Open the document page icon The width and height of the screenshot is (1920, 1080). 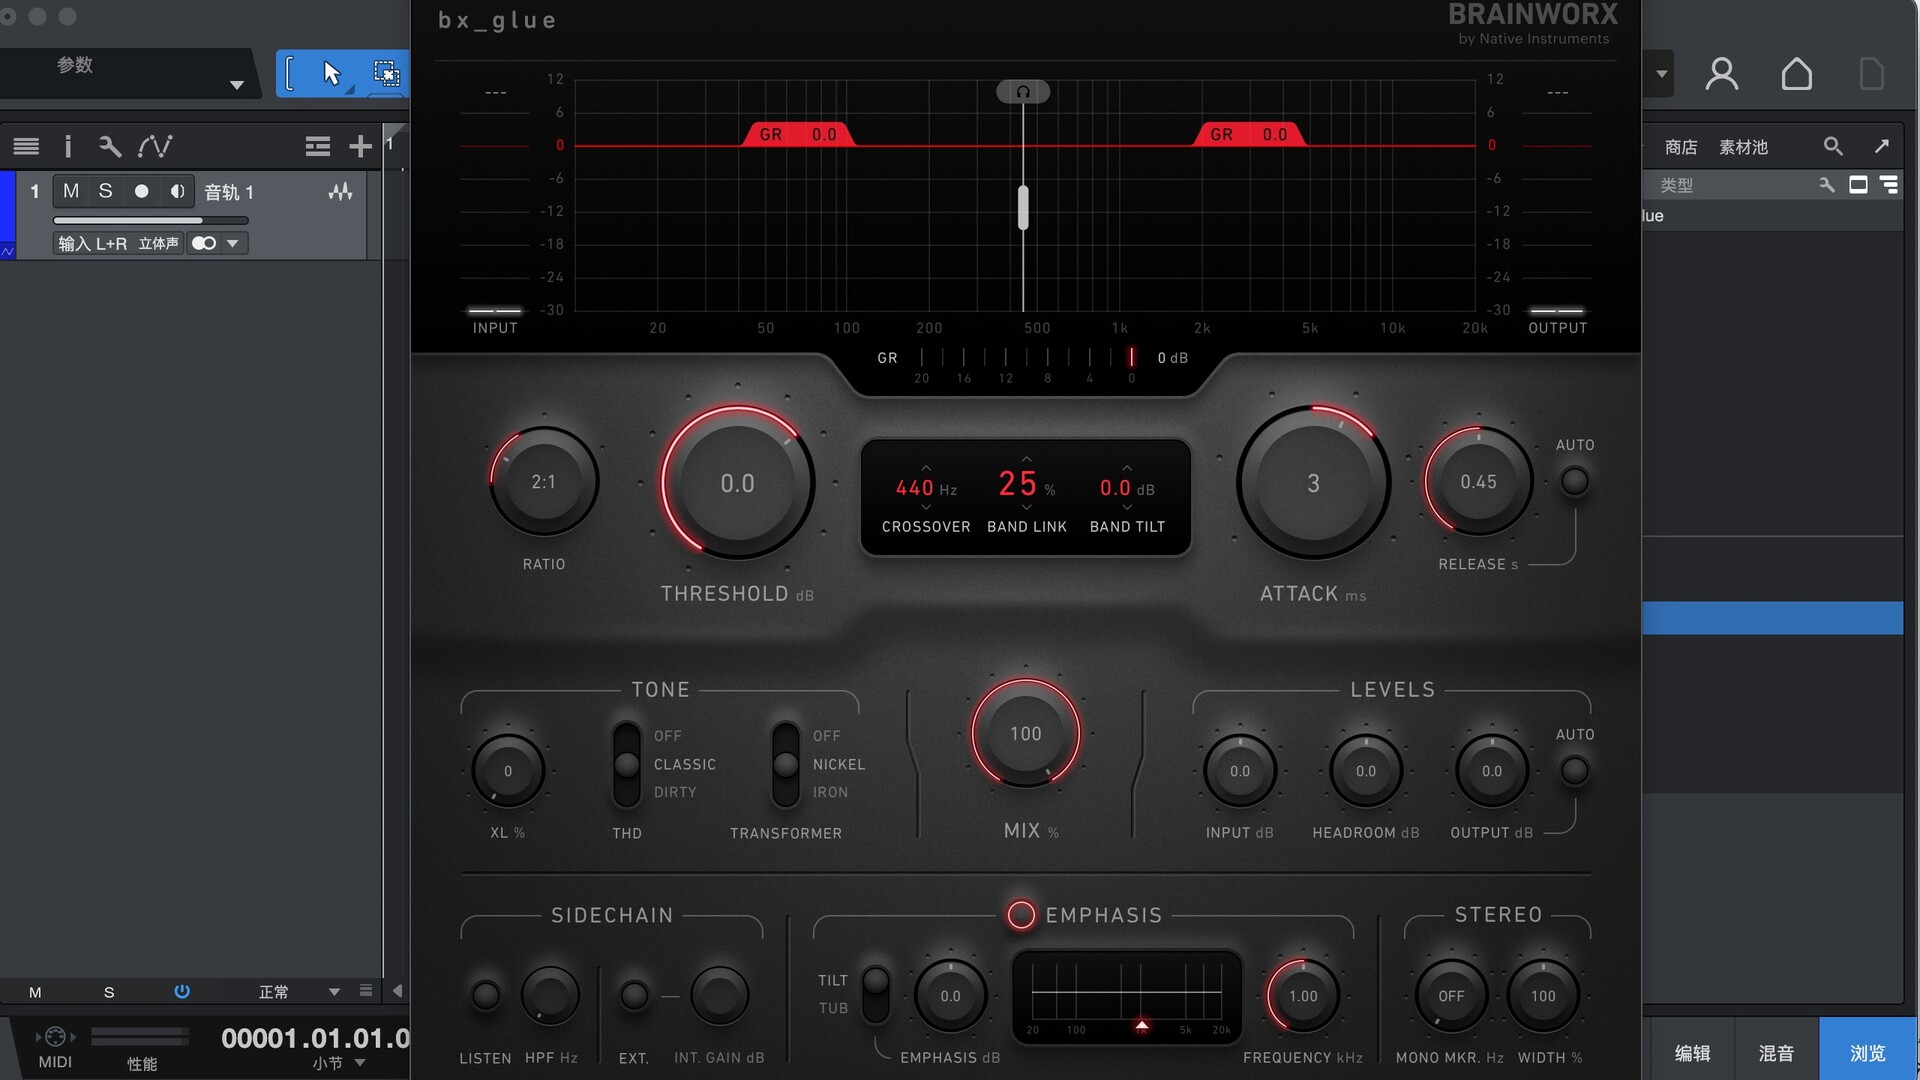coord(1871,74)
